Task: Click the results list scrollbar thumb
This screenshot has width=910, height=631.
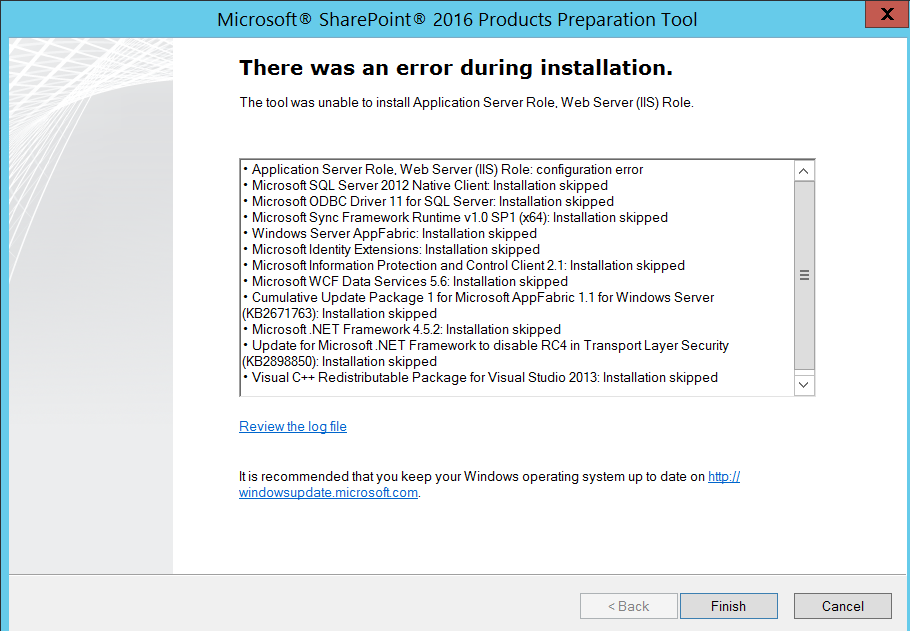Action: coord(804,275)
